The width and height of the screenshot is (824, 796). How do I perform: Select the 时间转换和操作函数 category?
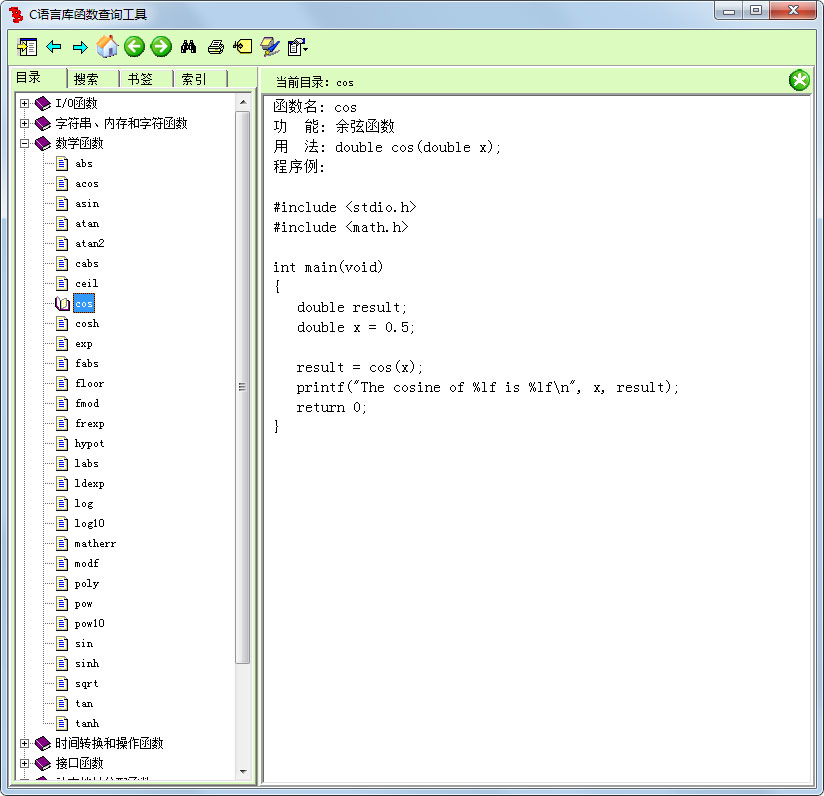(x=109, y=743)
